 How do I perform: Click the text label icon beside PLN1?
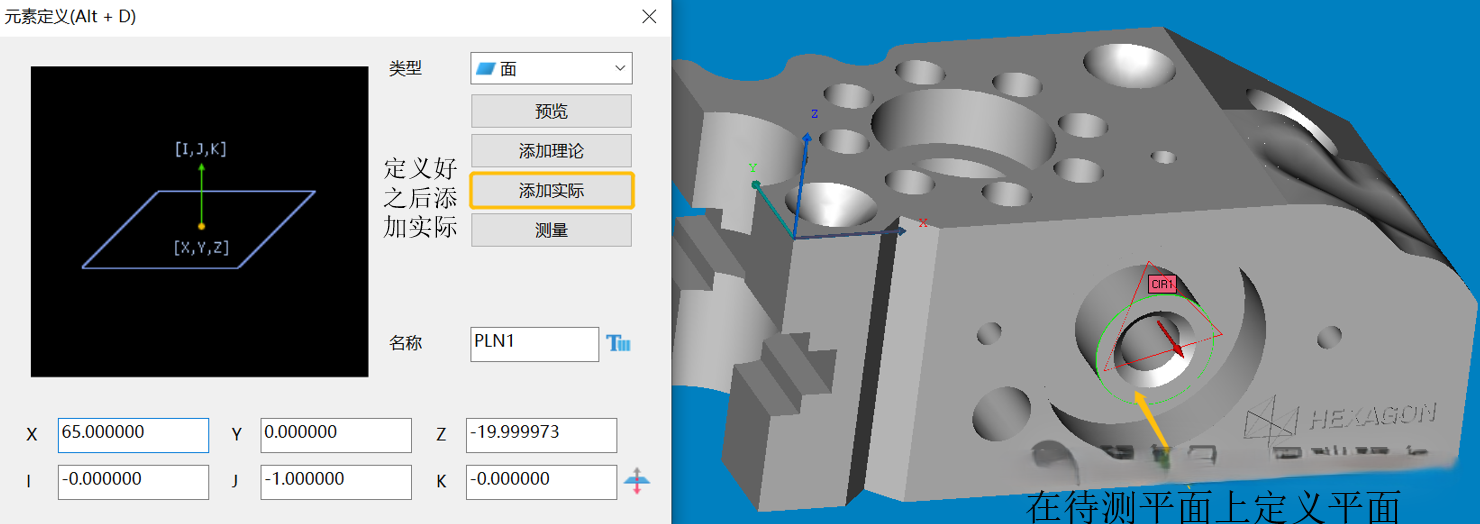[x=619, y=343]
